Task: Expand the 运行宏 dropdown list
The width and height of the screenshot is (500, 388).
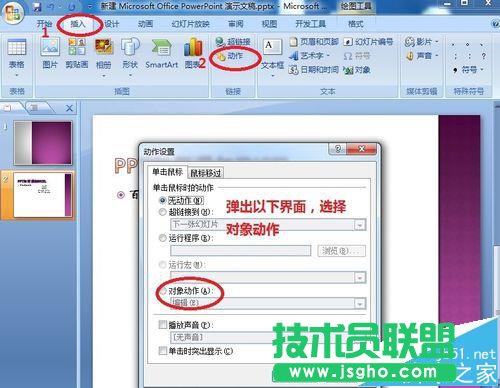Action: (x=359, y=277)
